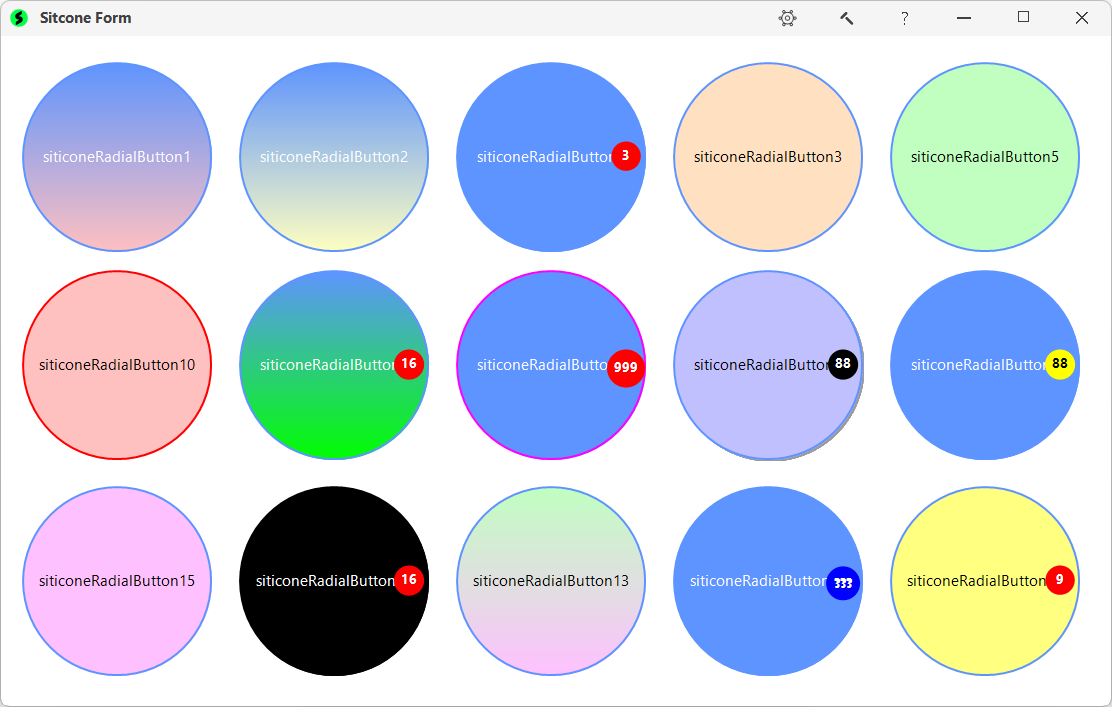This screenshot has width=1112, height=707.
Task: Click the black badge showing 88
Action: point(843,365)
